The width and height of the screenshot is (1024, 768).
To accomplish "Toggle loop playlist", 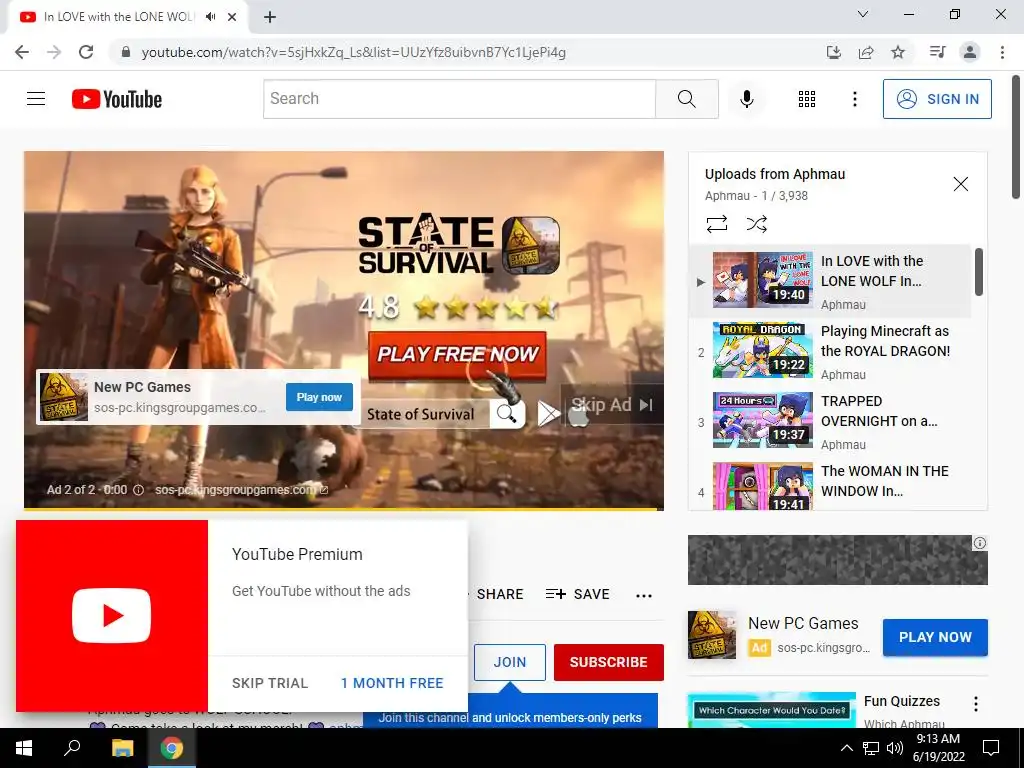I will click(716, 224).
